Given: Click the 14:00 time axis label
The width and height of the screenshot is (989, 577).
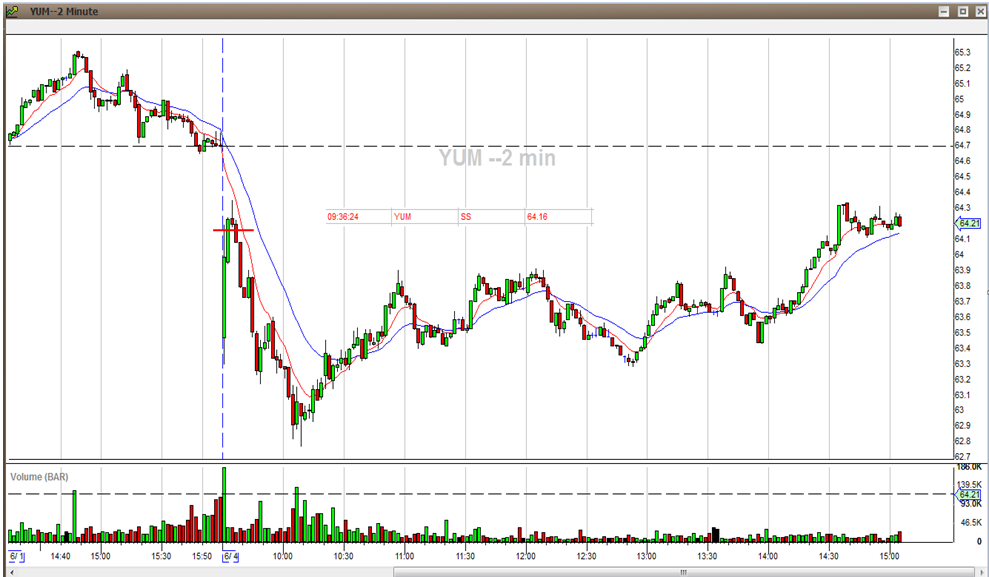Looking at the screenshot, I should [768, 556].
